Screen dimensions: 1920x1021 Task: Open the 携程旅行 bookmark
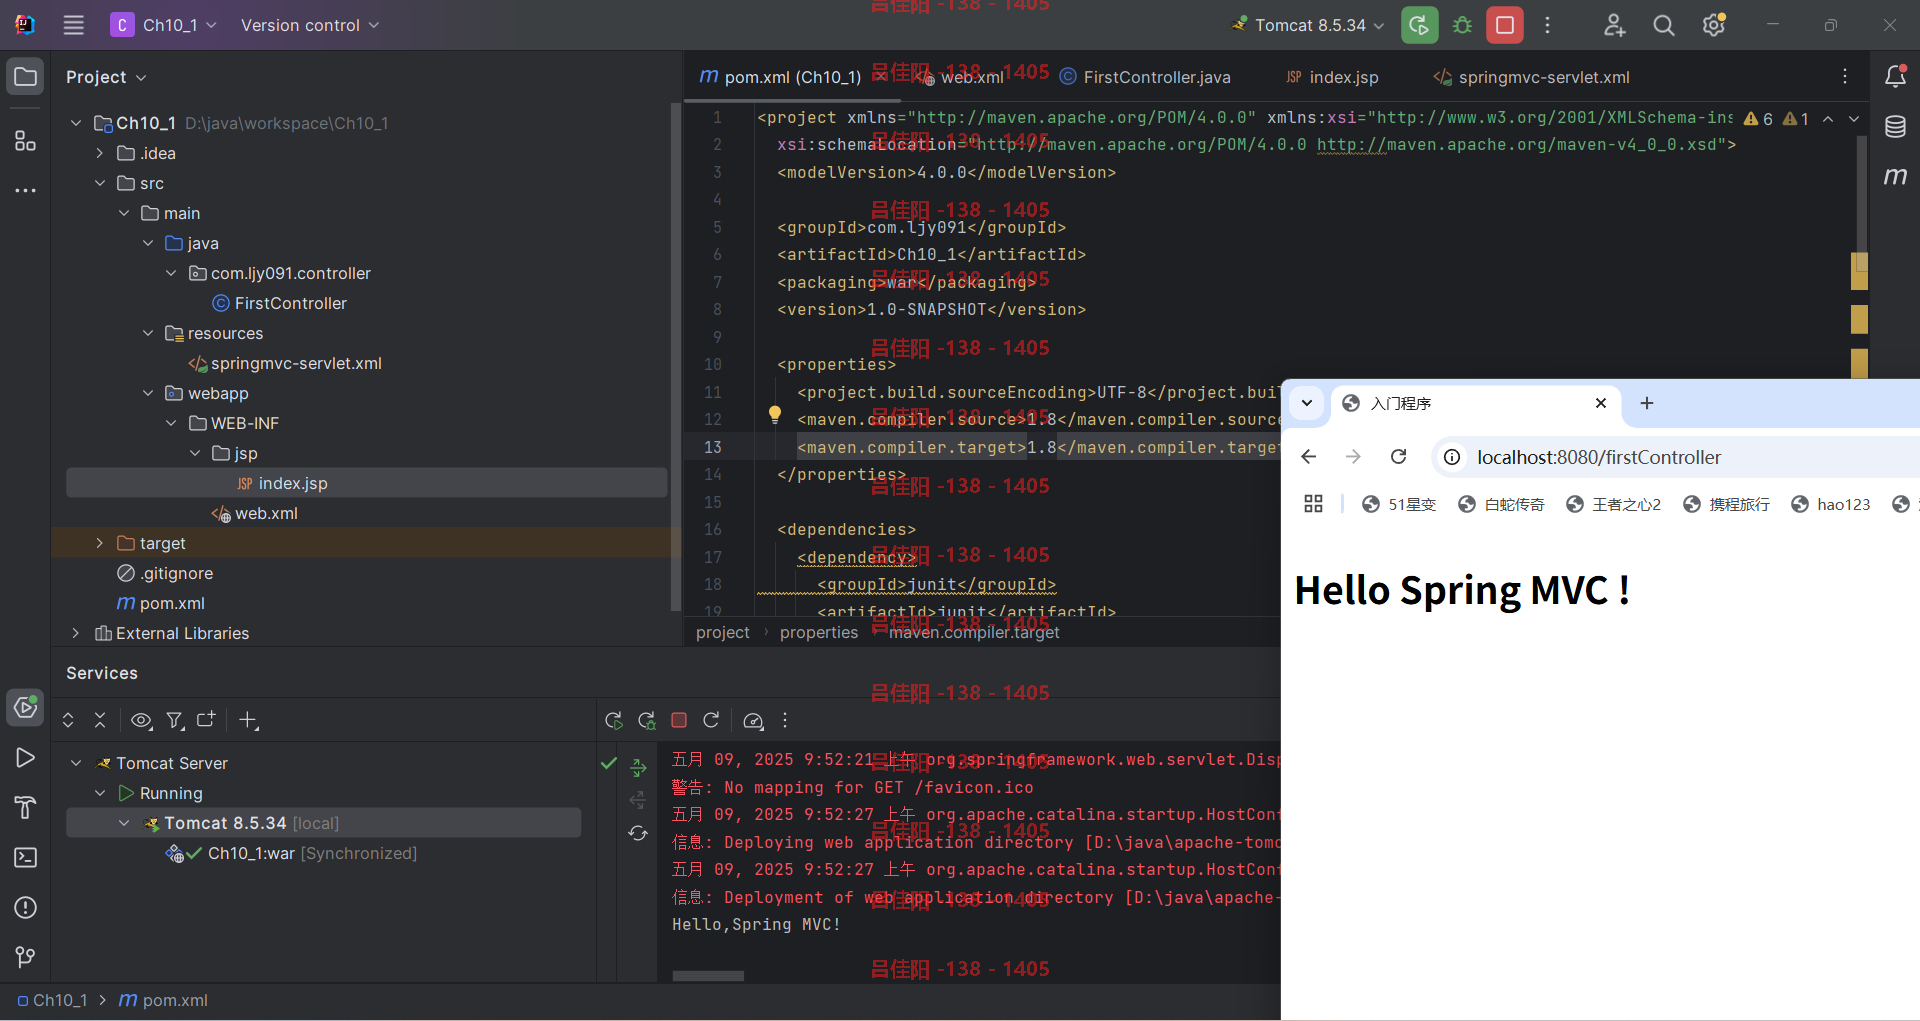point(1726,504)
